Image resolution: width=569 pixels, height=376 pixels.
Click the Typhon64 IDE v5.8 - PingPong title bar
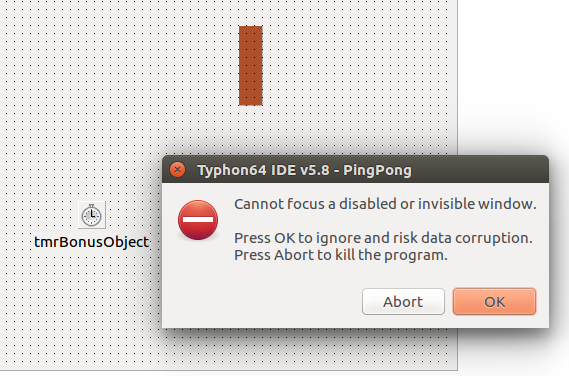pos(355,169)
